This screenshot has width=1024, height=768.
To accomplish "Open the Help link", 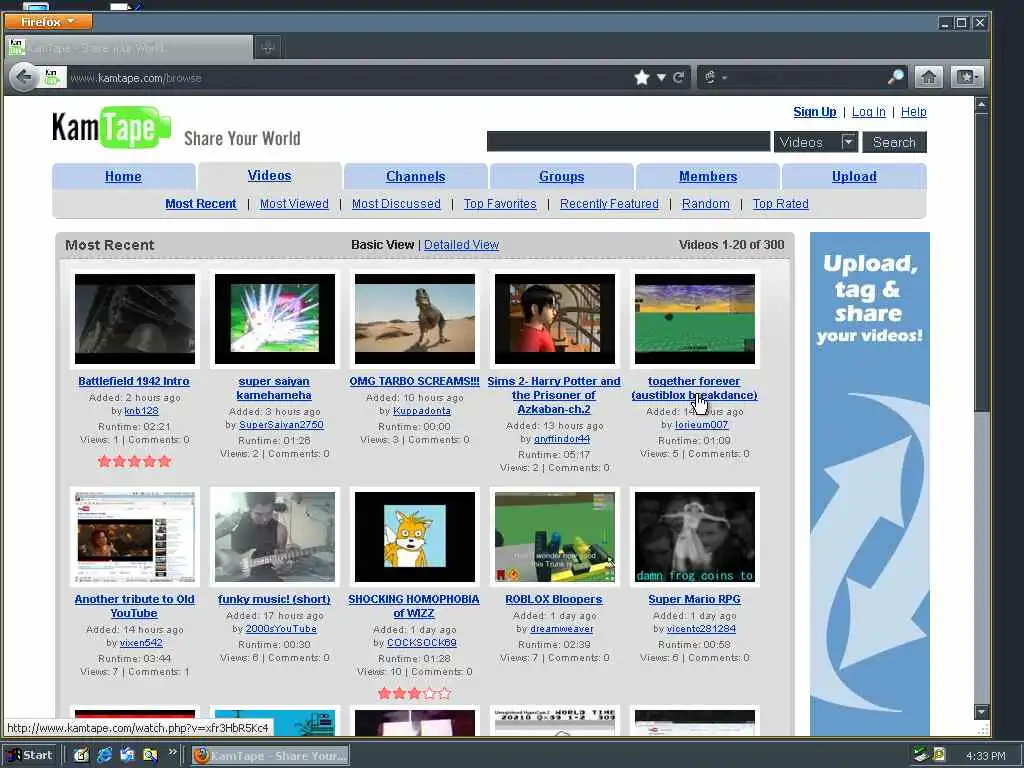I will pos(914,112).
